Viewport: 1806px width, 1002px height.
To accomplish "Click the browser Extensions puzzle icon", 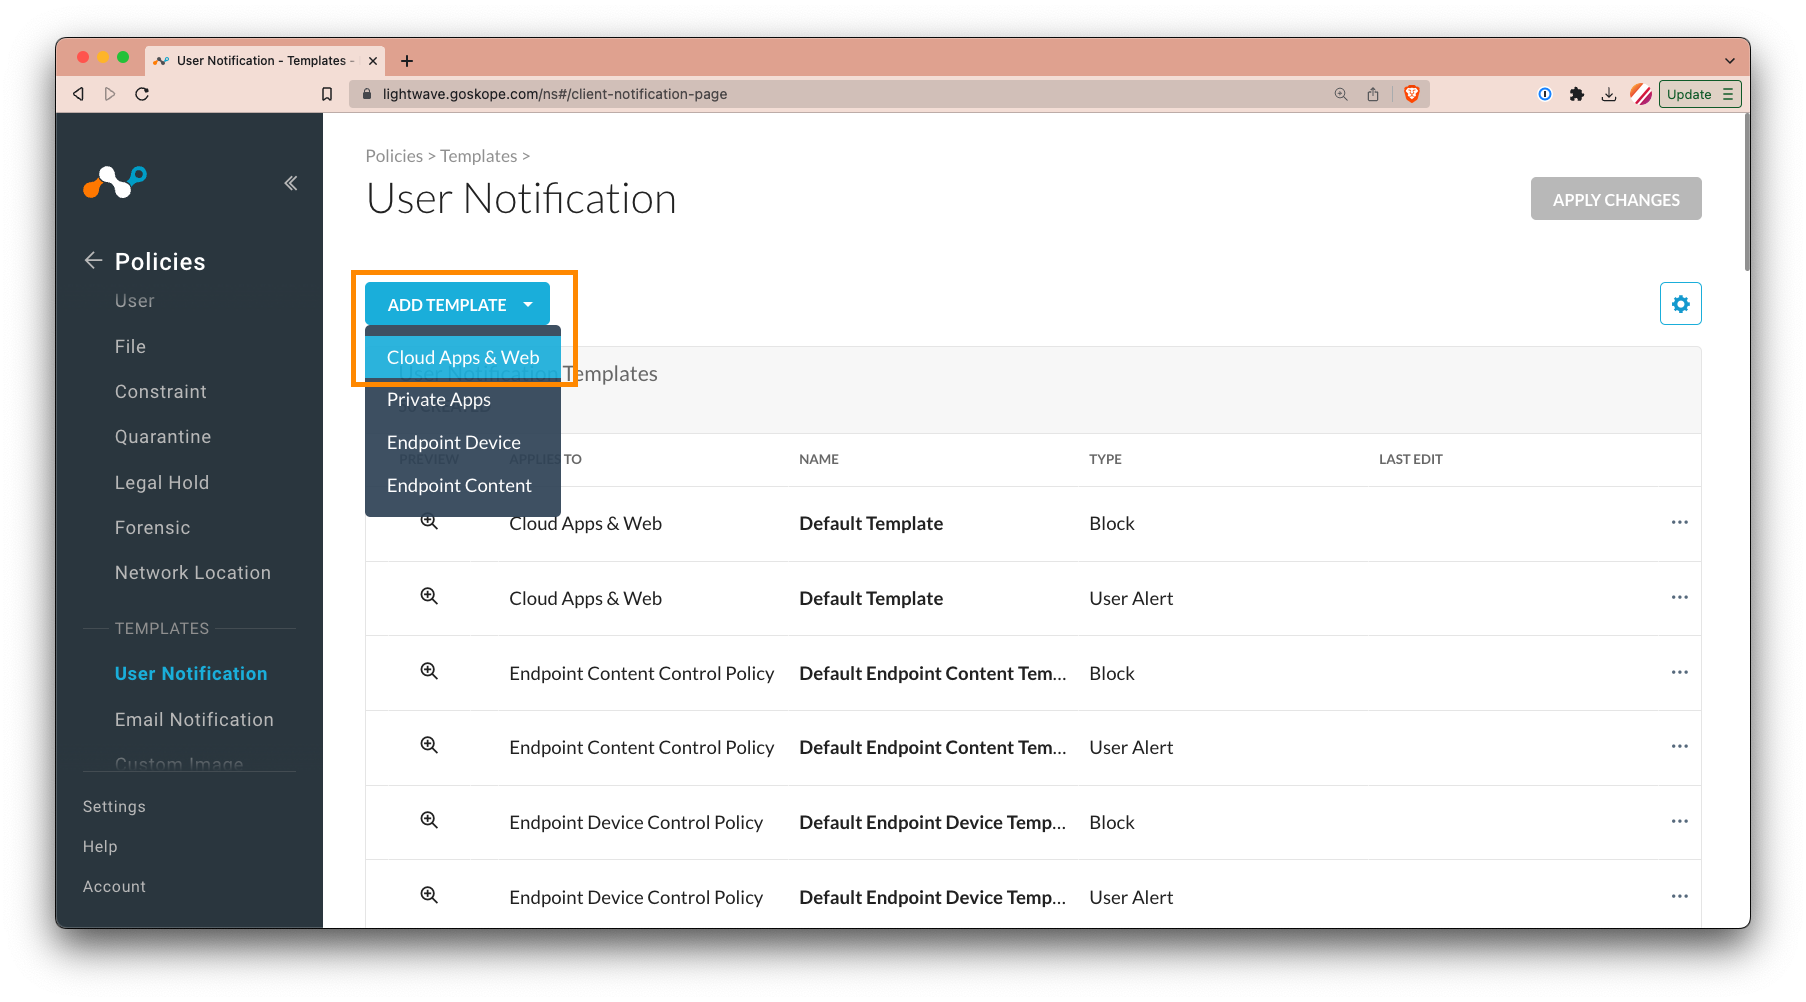I will click(1577, 93).
